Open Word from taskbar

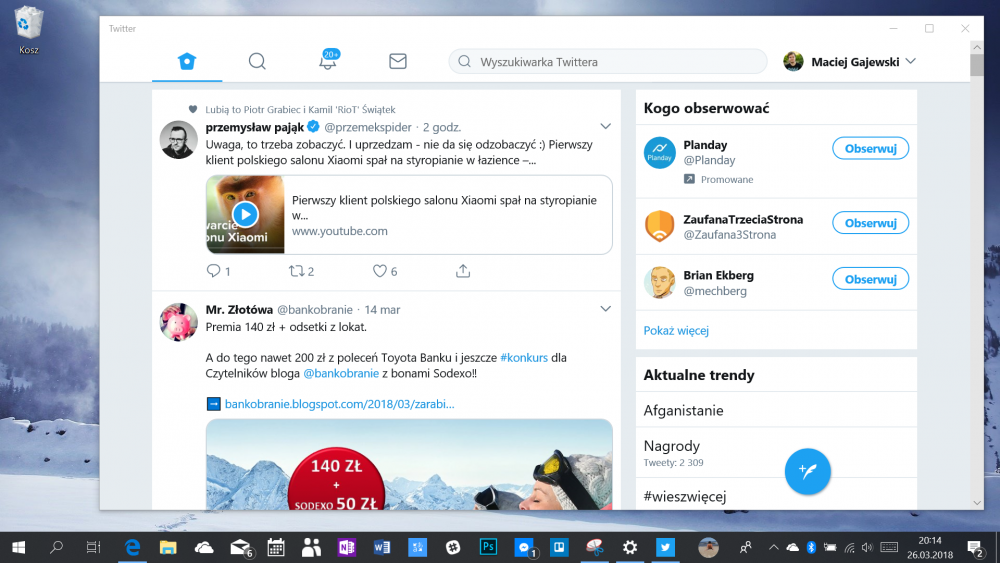pyautogui.click(x=382, y=547)
